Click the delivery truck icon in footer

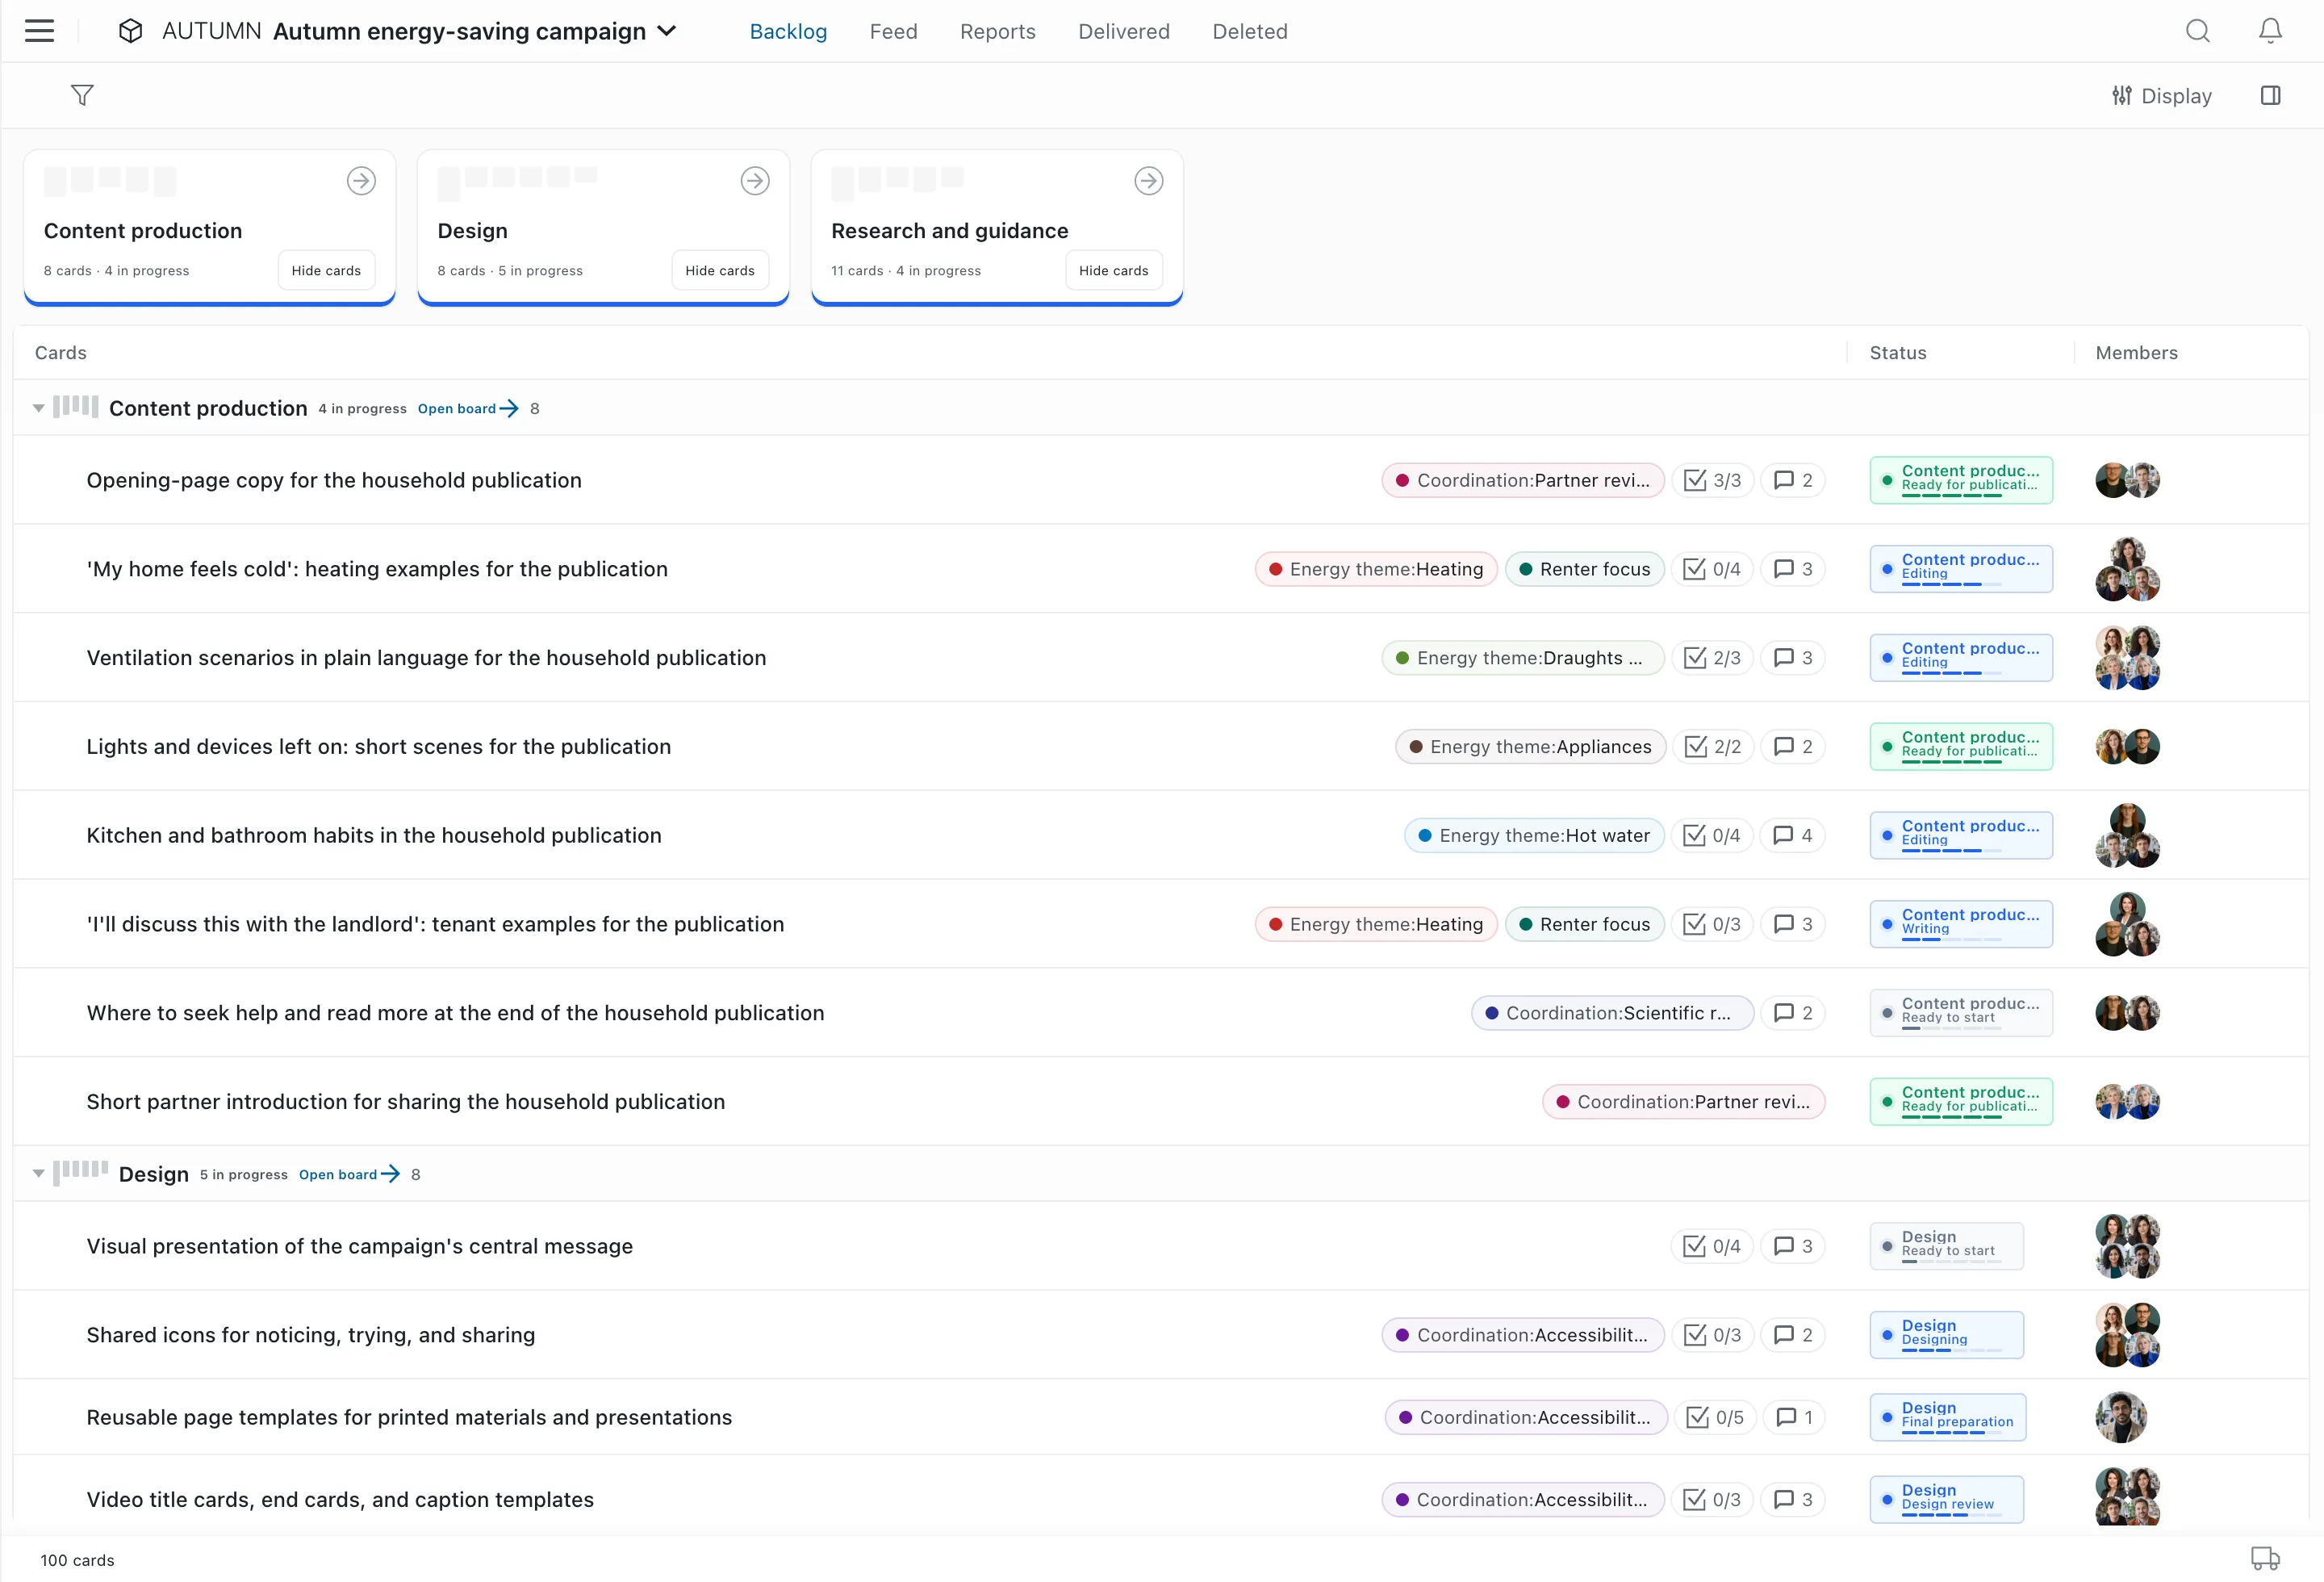(x=2265, y=1558)
